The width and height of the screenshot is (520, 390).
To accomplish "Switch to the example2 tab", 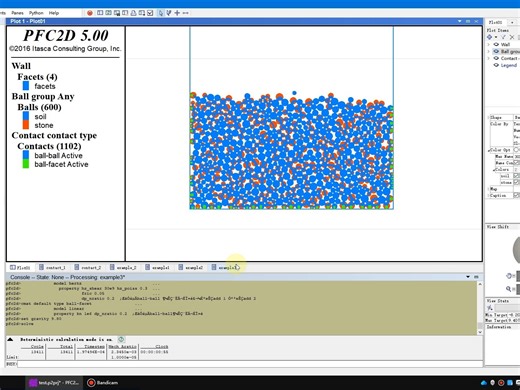I will tap(191, 267).
